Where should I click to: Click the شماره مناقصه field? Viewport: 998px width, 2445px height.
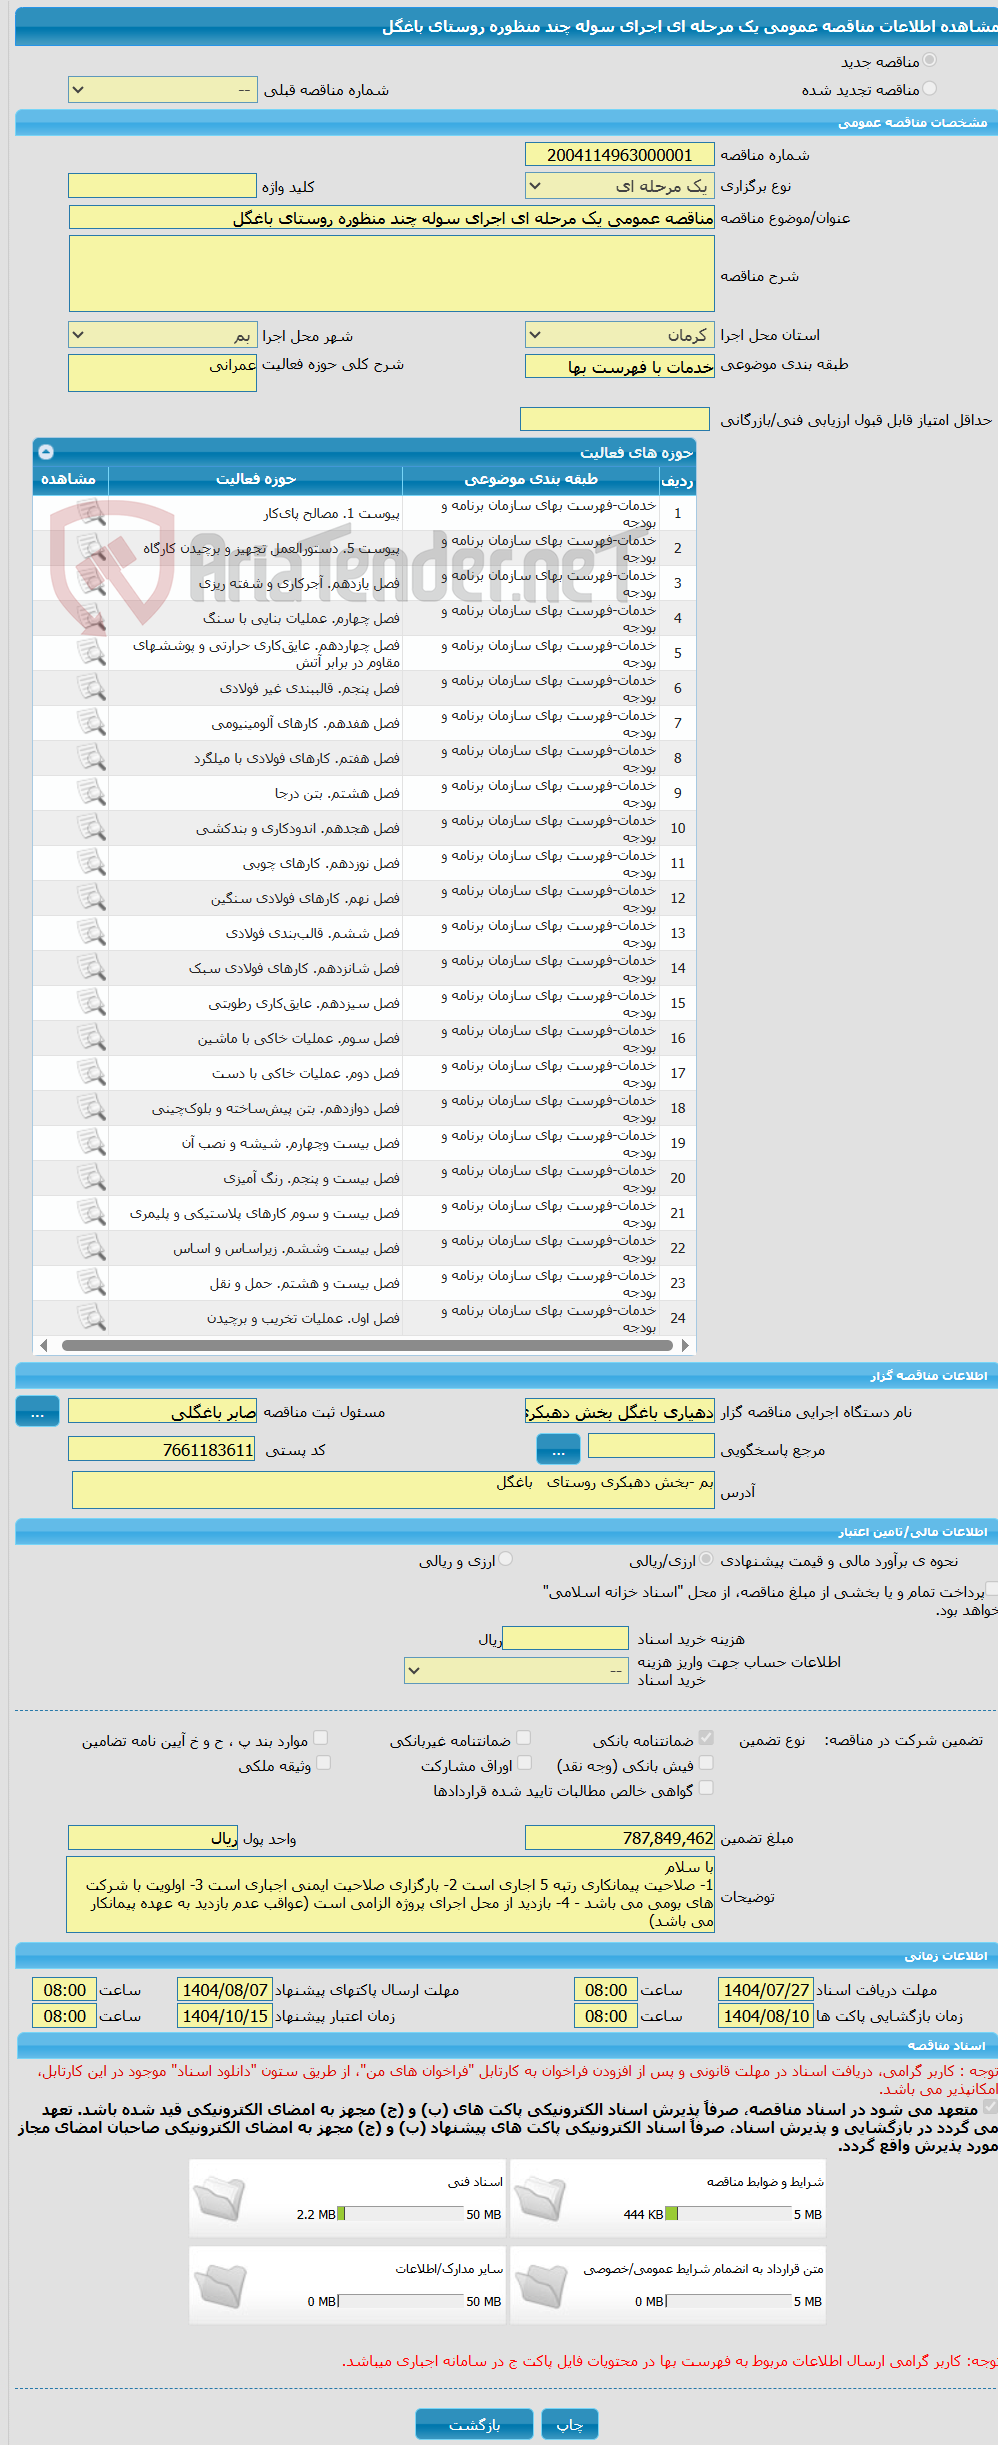point(620,155)
